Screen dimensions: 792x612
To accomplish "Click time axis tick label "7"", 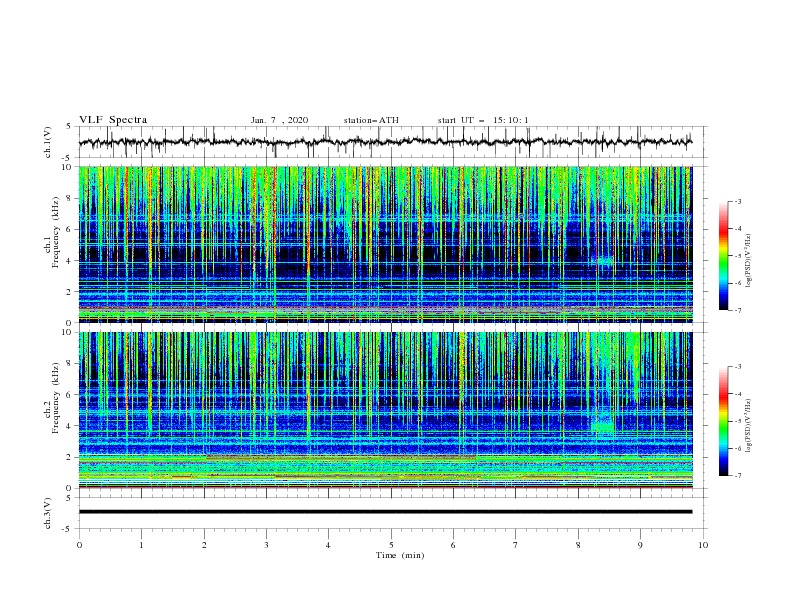I will (x=516, y=545).
